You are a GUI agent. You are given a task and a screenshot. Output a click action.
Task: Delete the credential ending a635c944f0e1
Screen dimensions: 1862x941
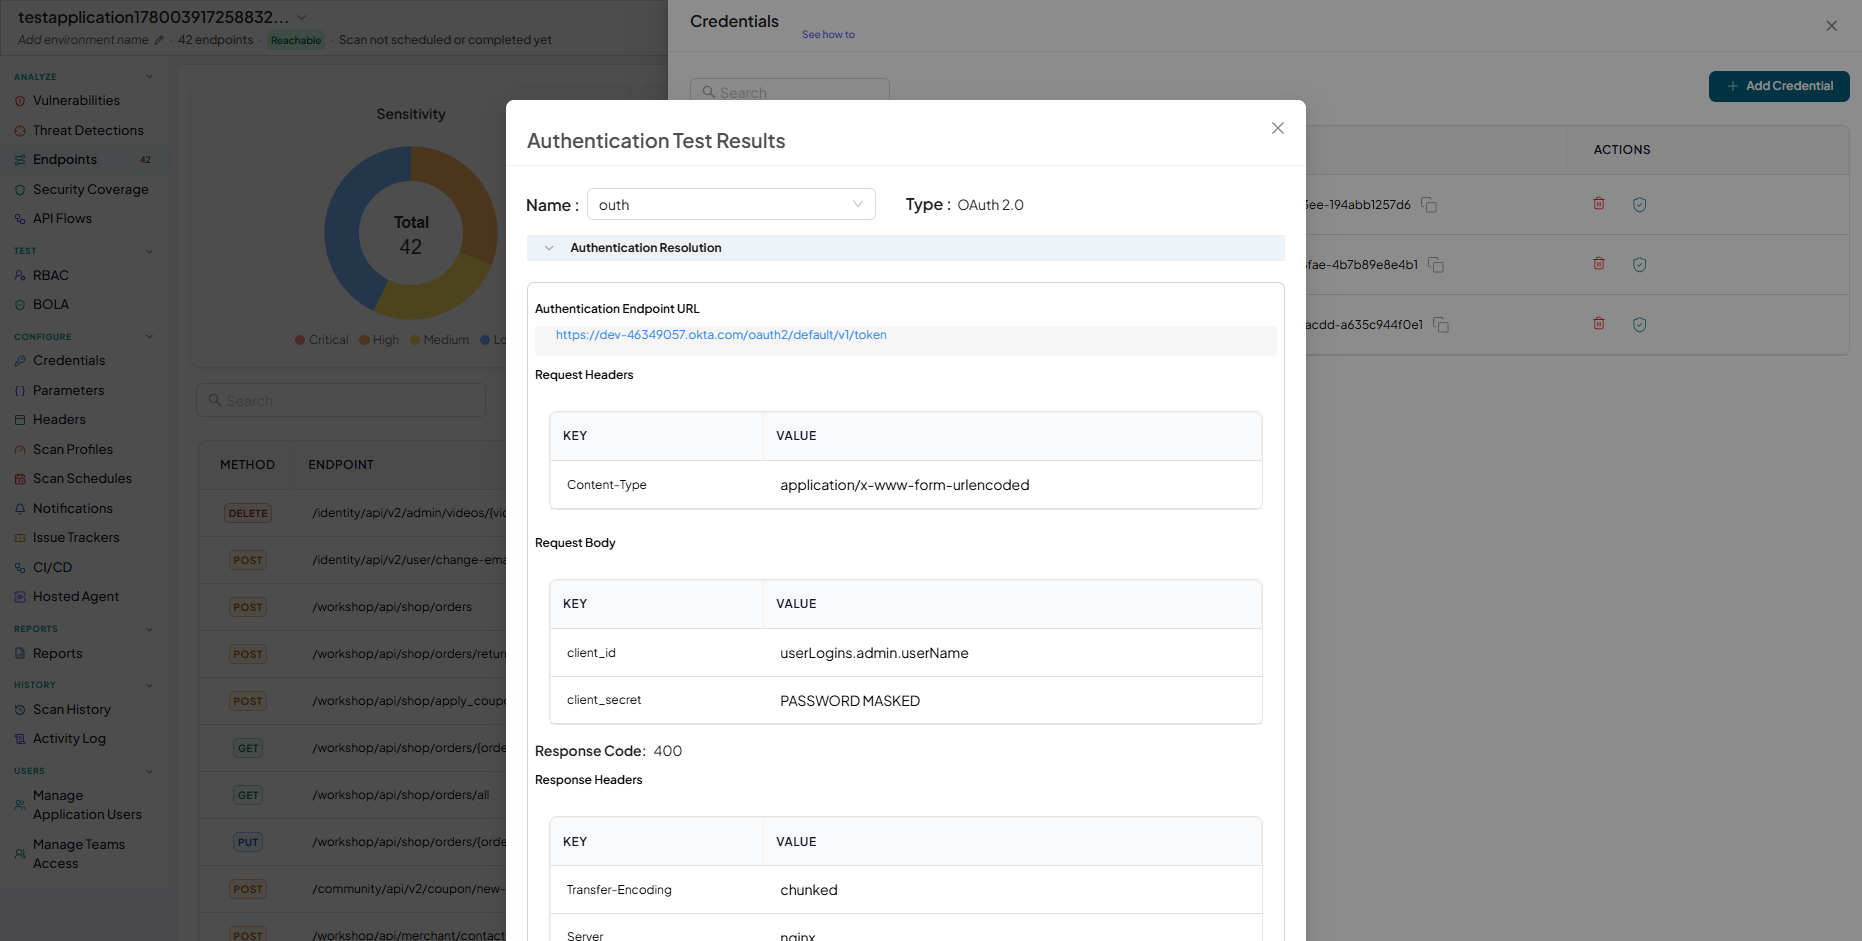pos(1599,324)
